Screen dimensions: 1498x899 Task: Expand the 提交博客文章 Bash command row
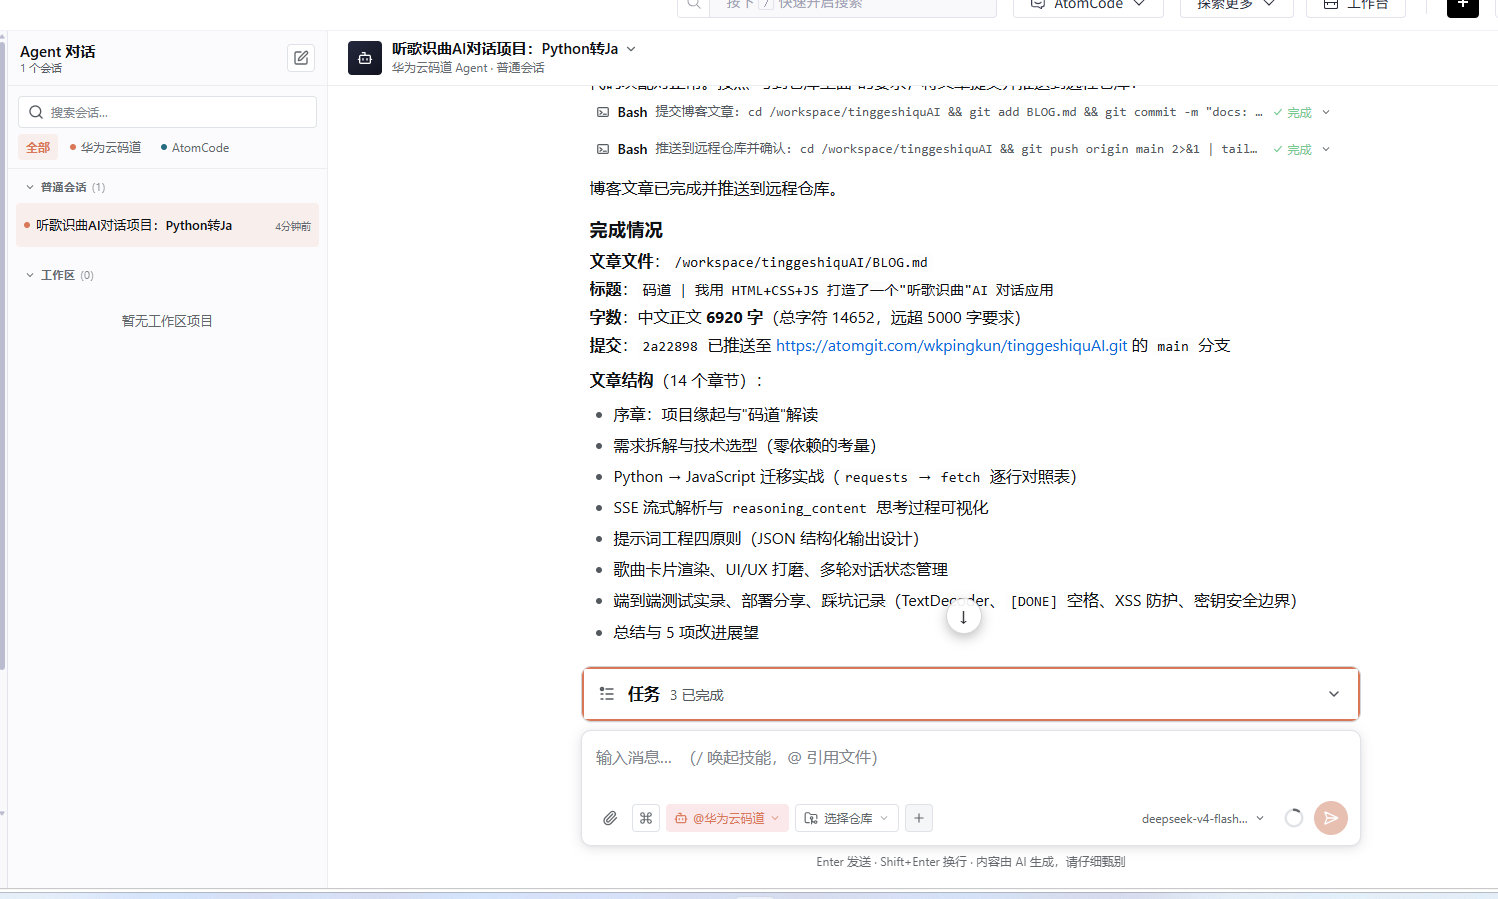1326,112
